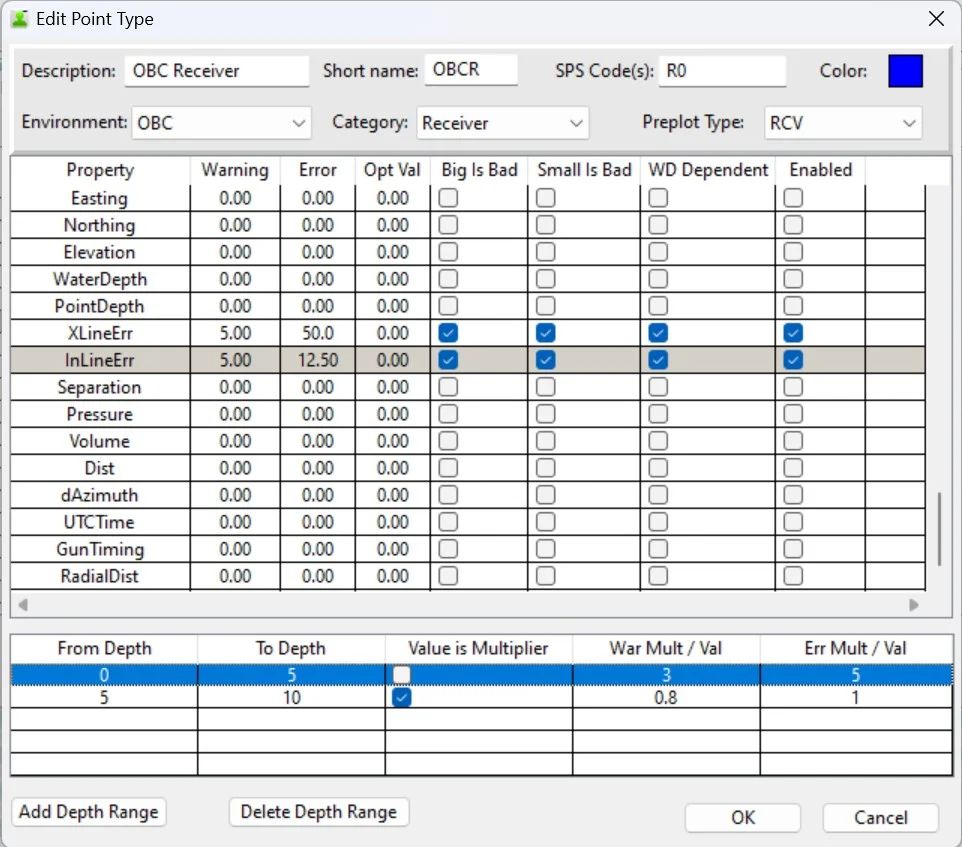Uncheck Enabled for XLineErr row
962x847 pixels.
click(x=793, y=333)
